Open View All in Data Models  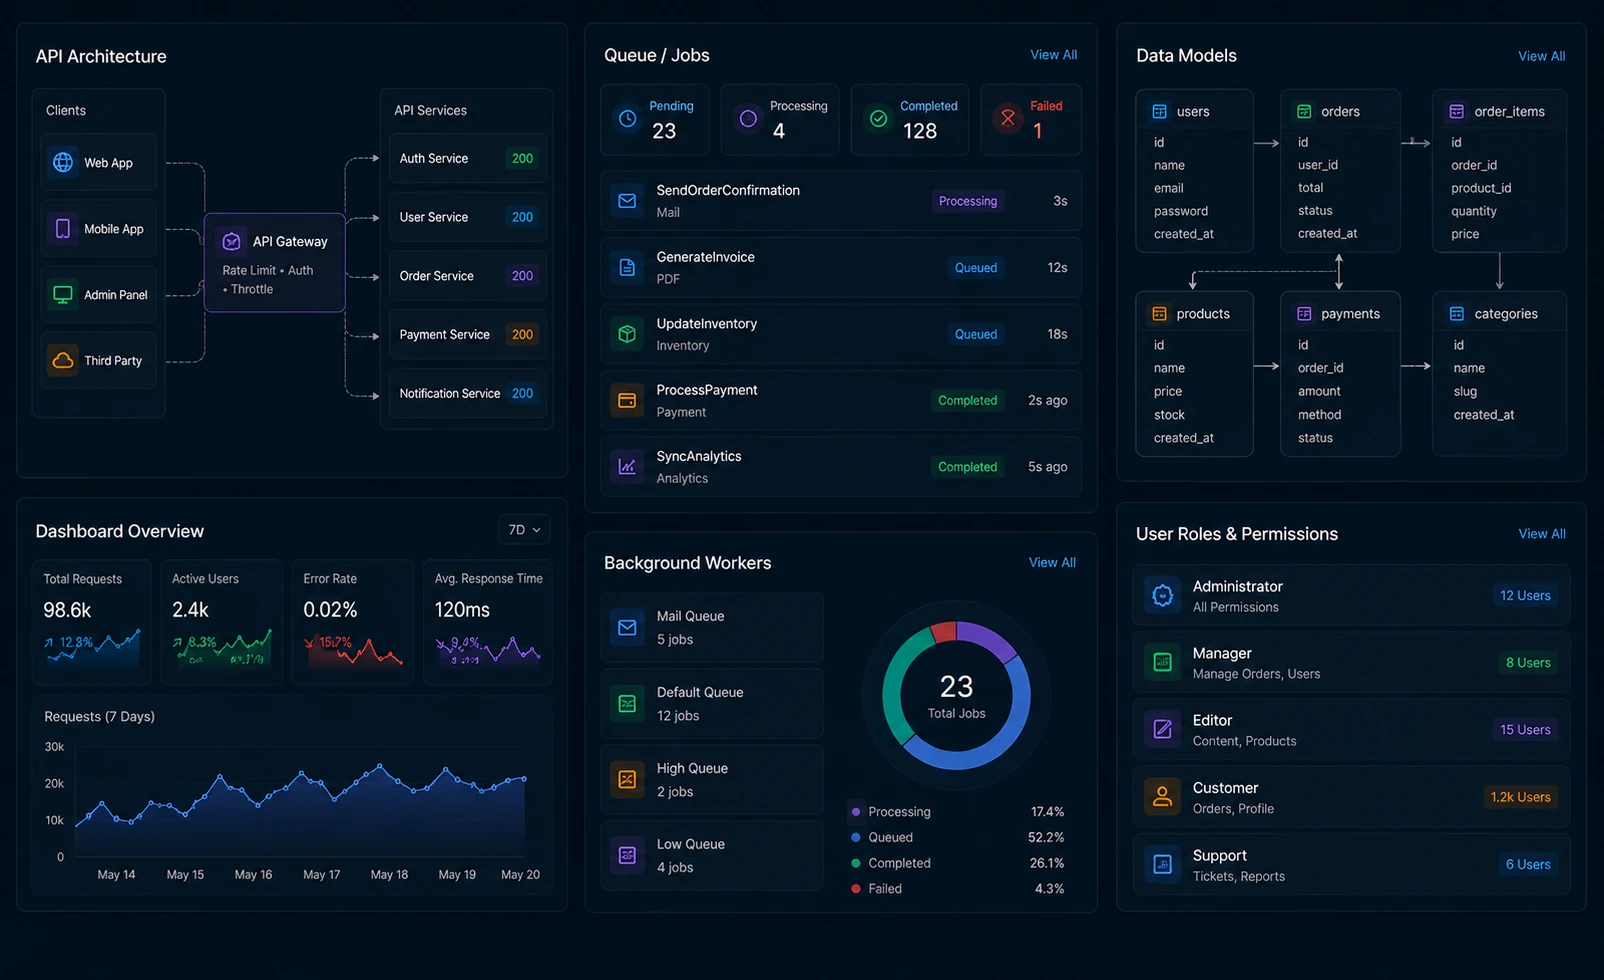1541,56
